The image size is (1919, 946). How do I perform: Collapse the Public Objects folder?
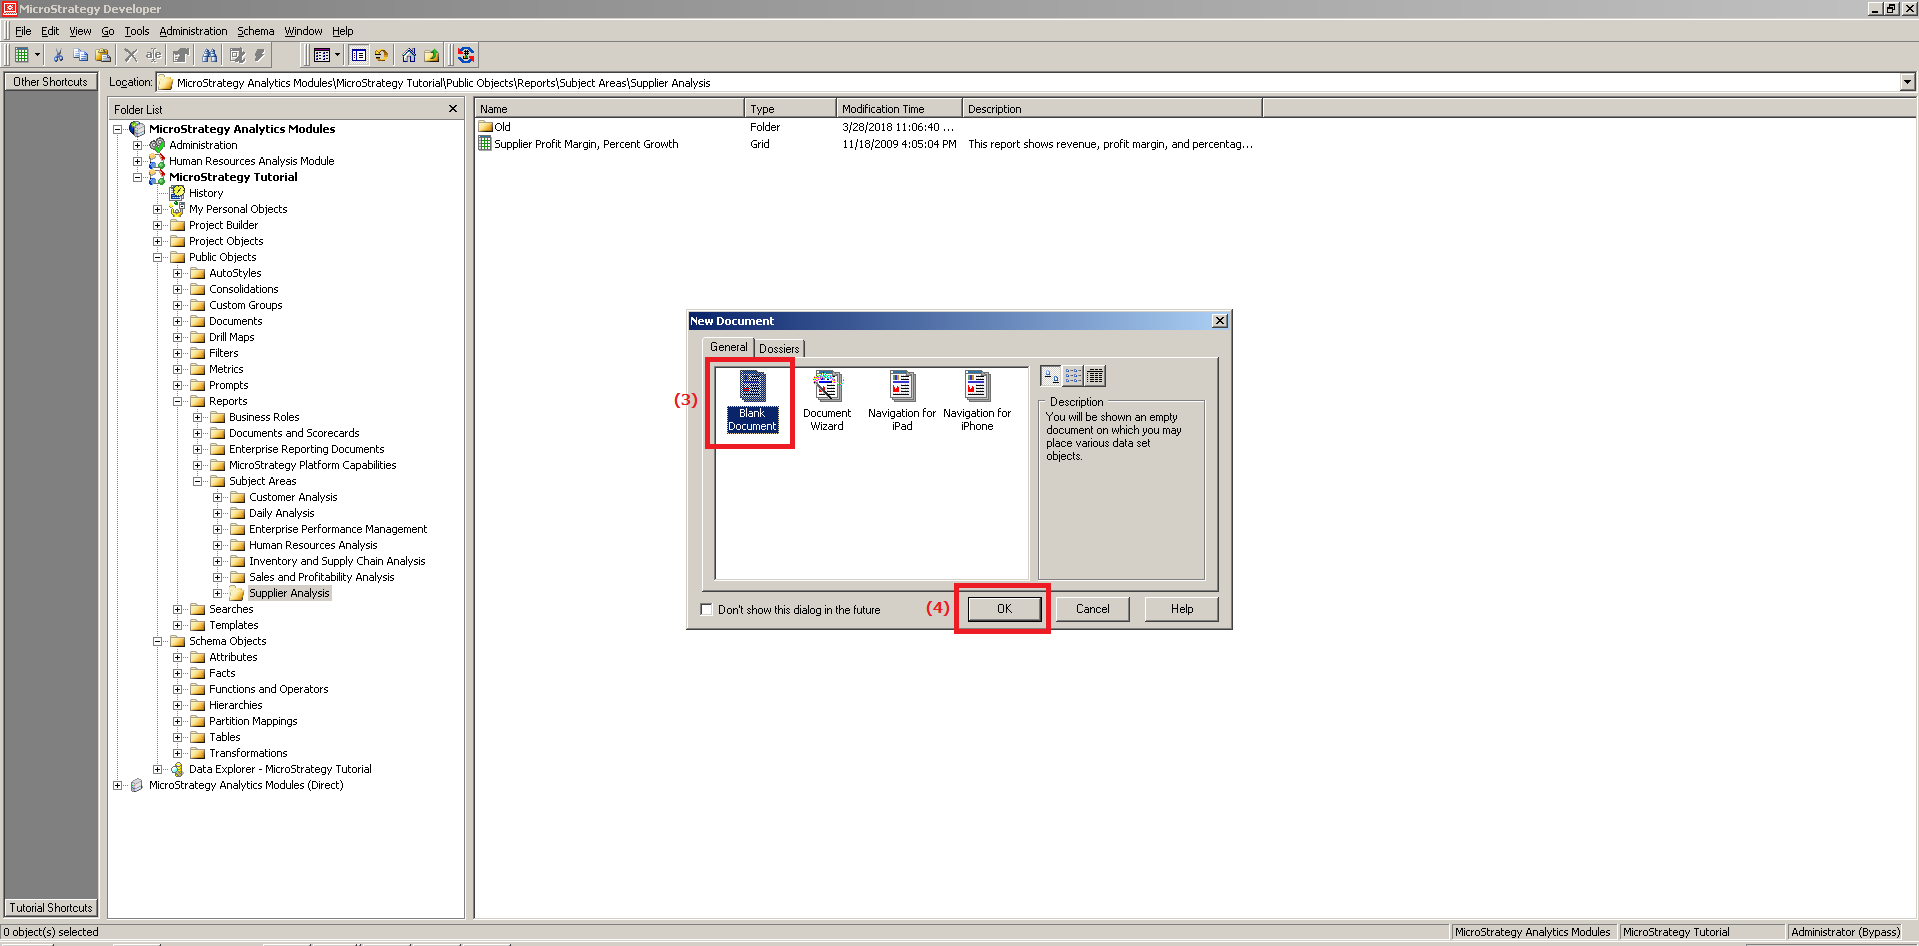(158, 257)
